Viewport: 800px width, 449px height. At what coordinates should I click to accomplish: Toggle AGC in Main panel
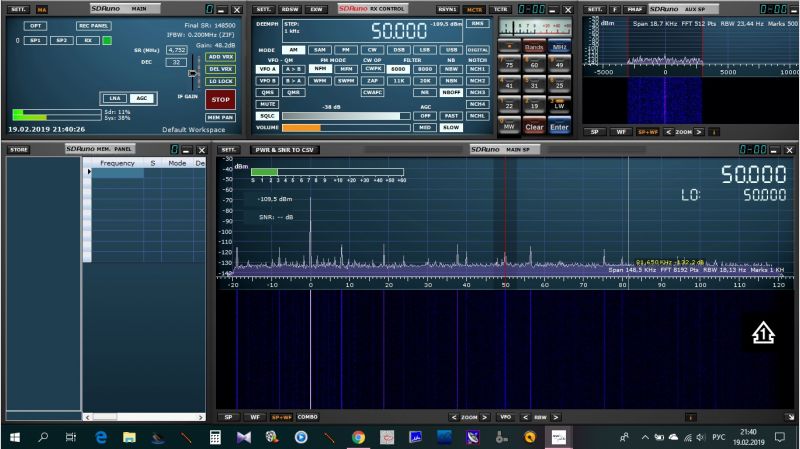(142, 98)
